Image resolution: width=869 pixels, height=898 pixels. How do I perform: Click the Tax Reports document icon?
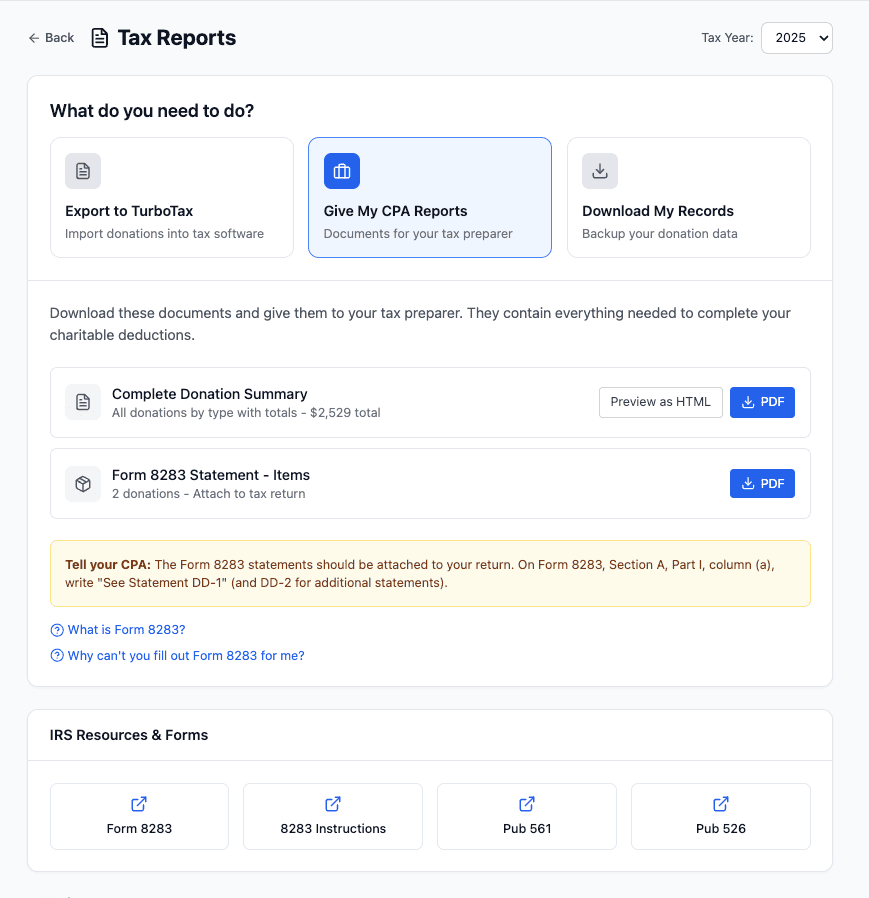(x=100, y=38)
